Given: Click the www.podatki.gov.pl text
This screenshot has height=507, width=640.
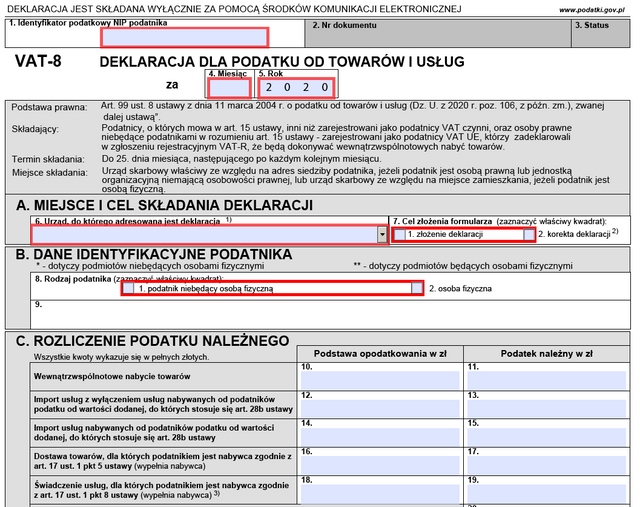Looking at the screenshot, I should point(592,10).
